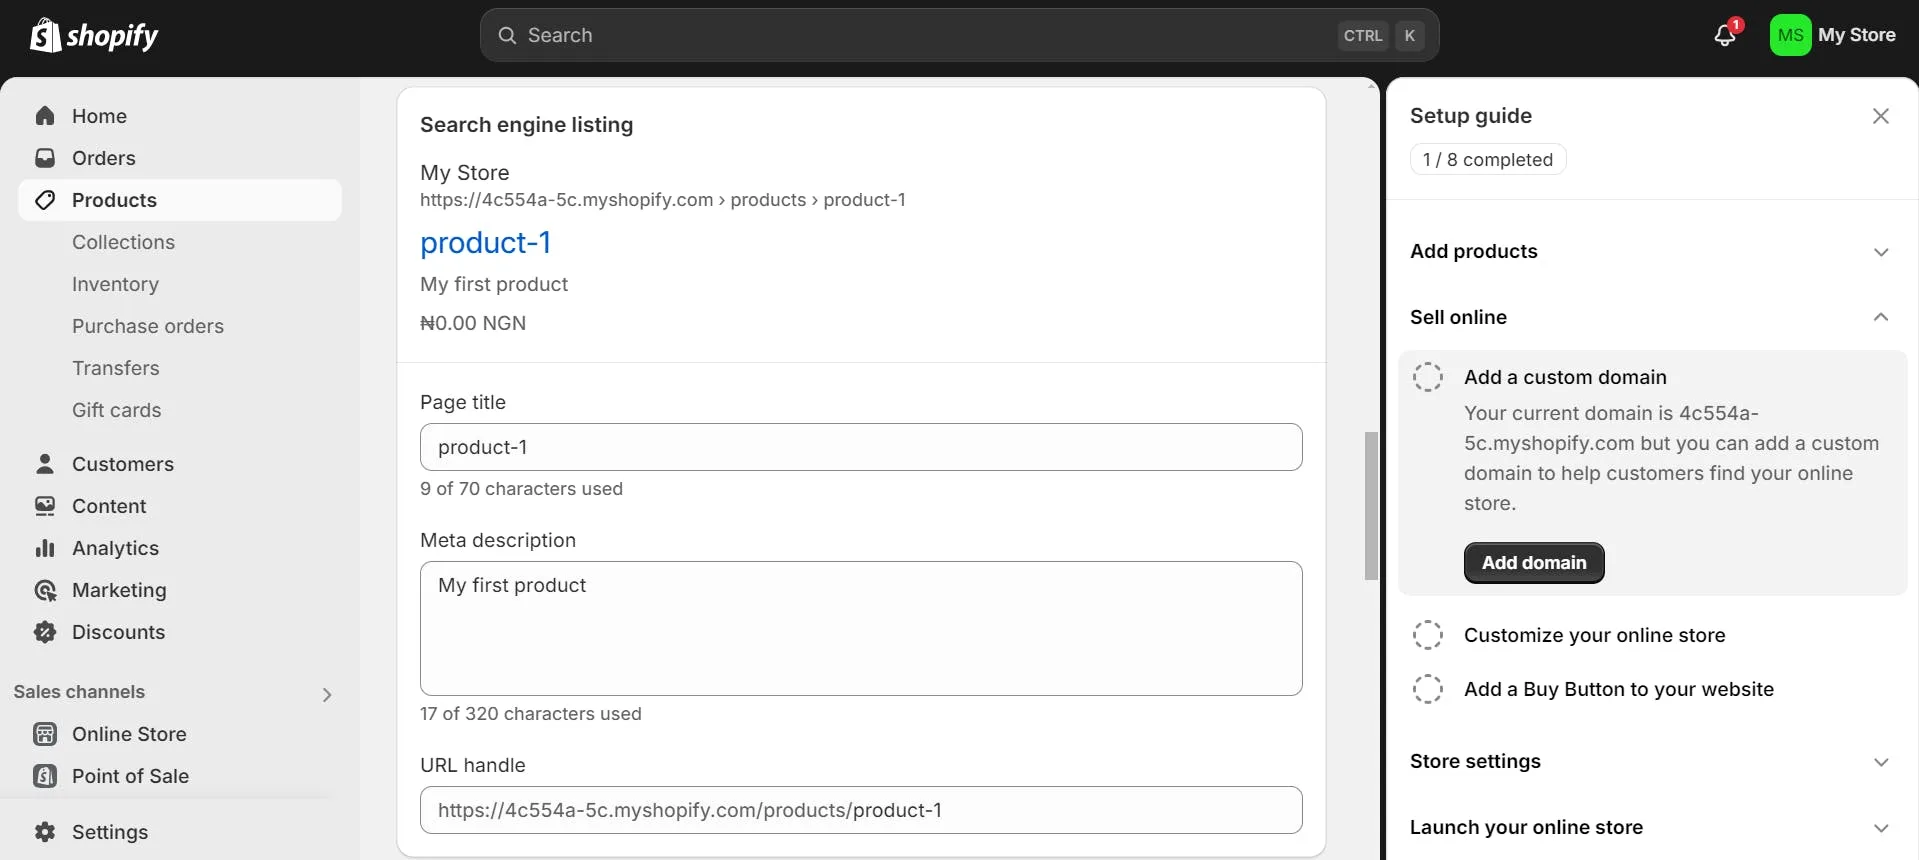The image size is (1919, 860).
Task: Go to Home label in the sidebar
Action: [99, 116]
